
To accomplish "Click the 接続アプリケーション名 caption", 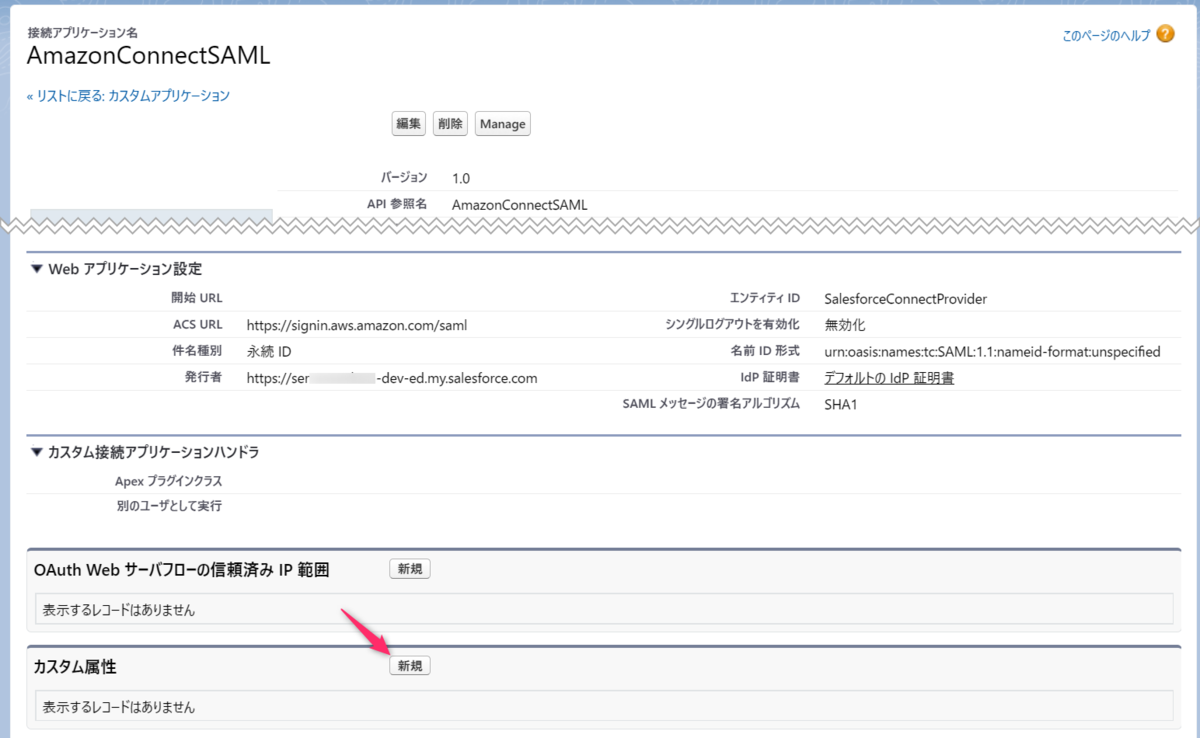I will (x=82, y=32).
